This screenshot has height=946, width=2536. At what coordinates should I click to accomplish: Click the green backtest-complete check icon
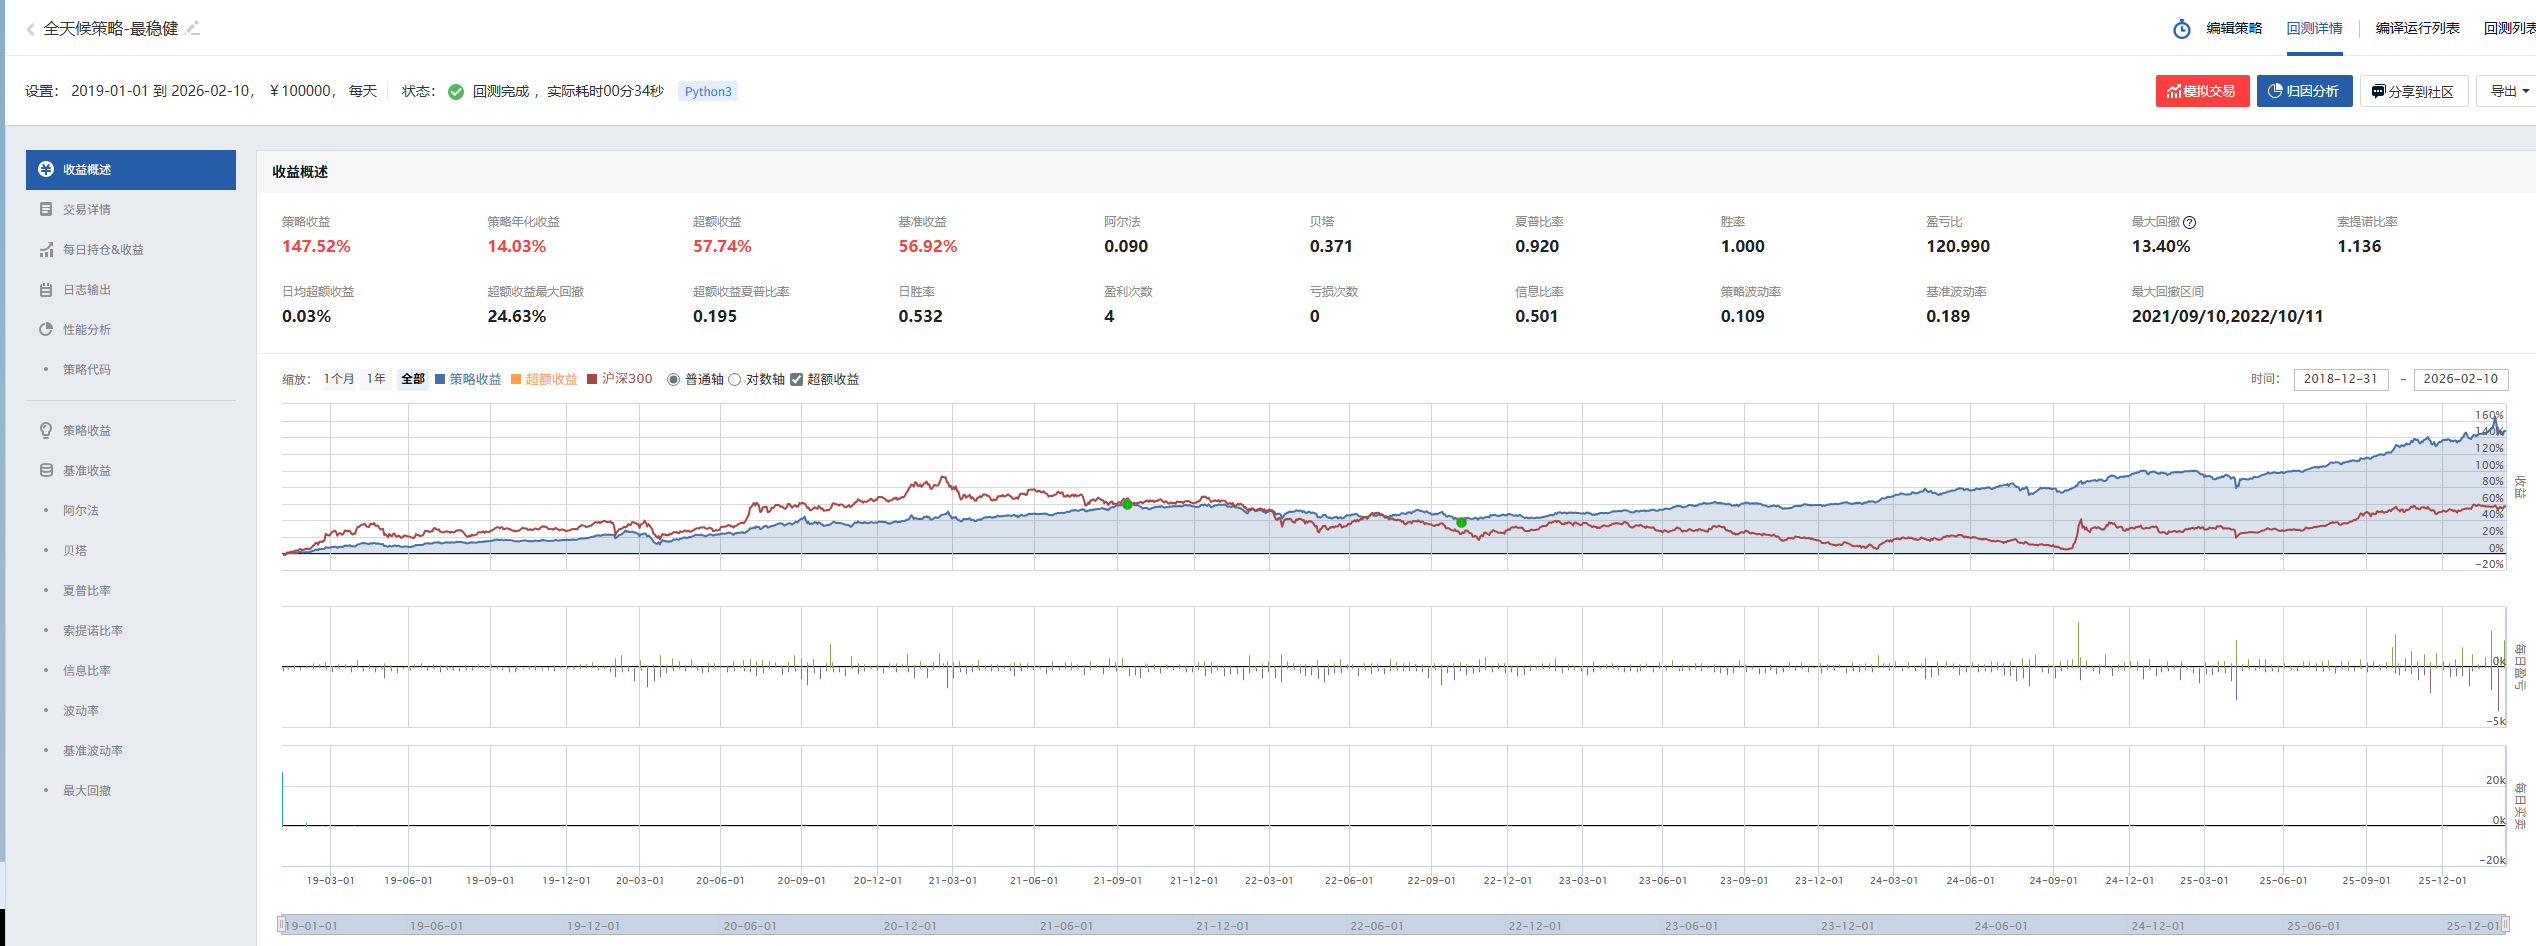[456, 92]
